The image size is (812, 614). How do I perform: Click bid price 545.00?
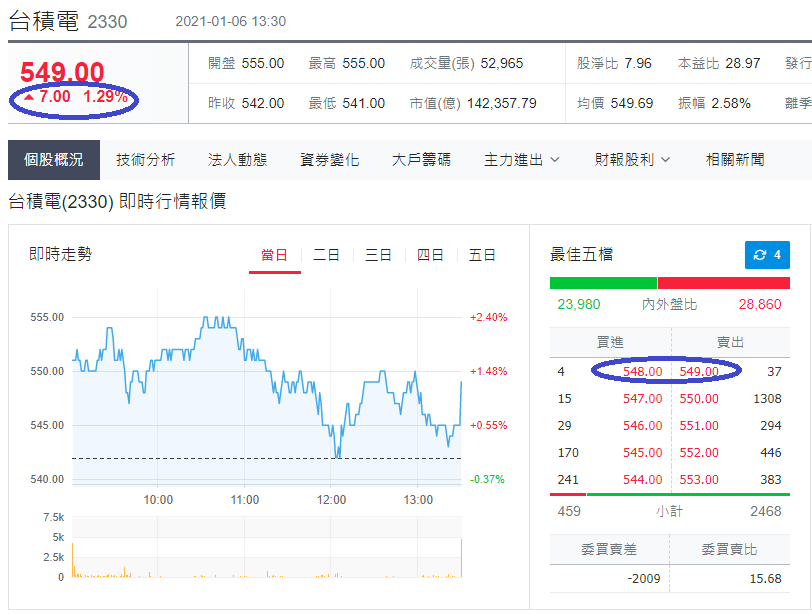point(642,452)
